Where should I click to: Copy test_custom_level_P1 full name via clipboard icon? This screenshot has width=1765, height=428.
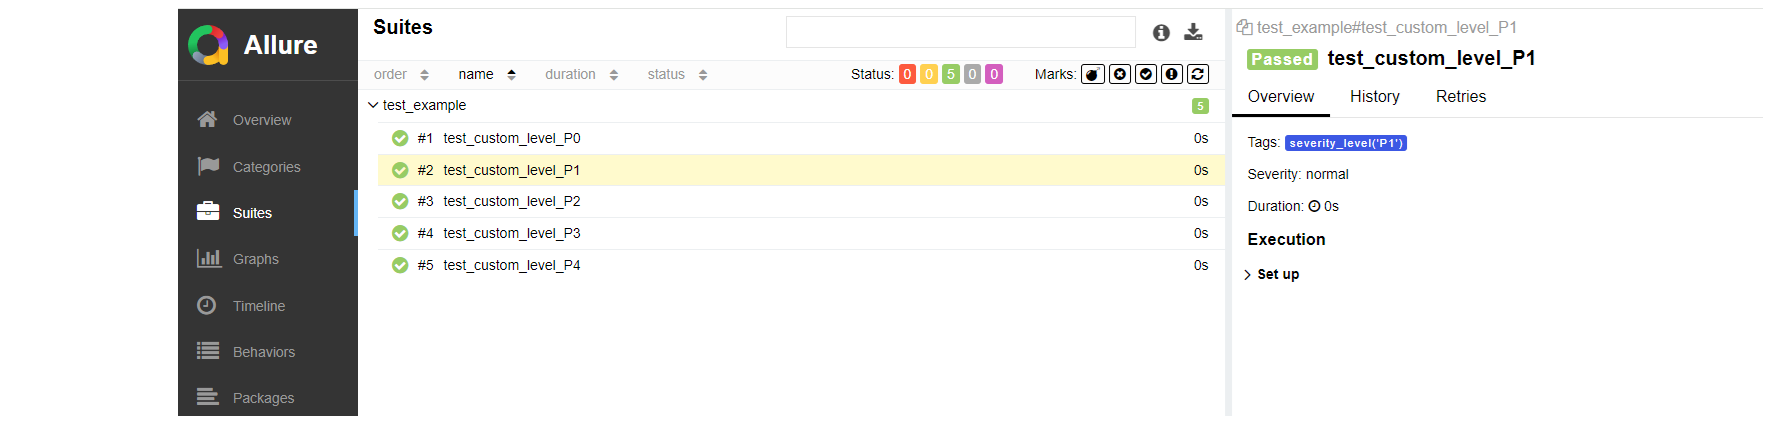point(1244,28)
